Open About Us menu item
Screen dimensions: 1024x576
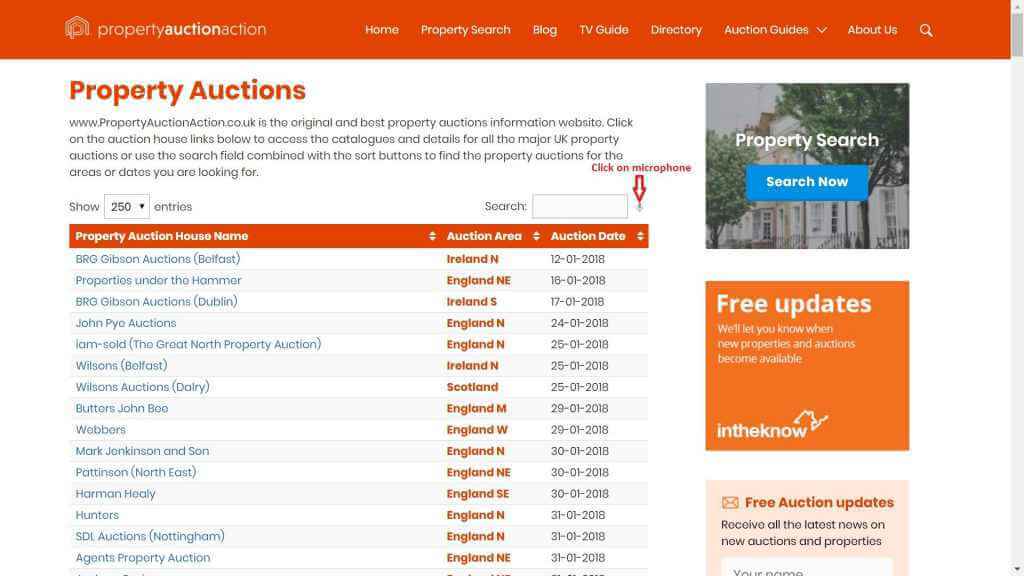(872, 30)
